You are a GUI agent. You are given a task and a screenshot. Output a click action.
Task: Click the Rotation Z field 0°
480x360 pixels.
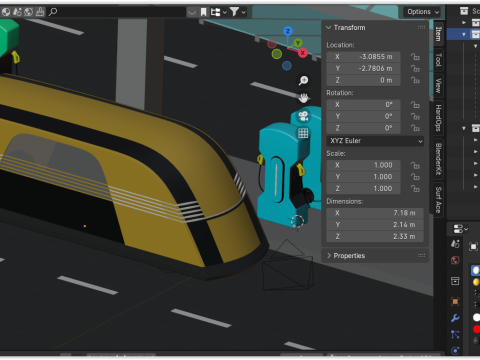(x=363, y=128)
